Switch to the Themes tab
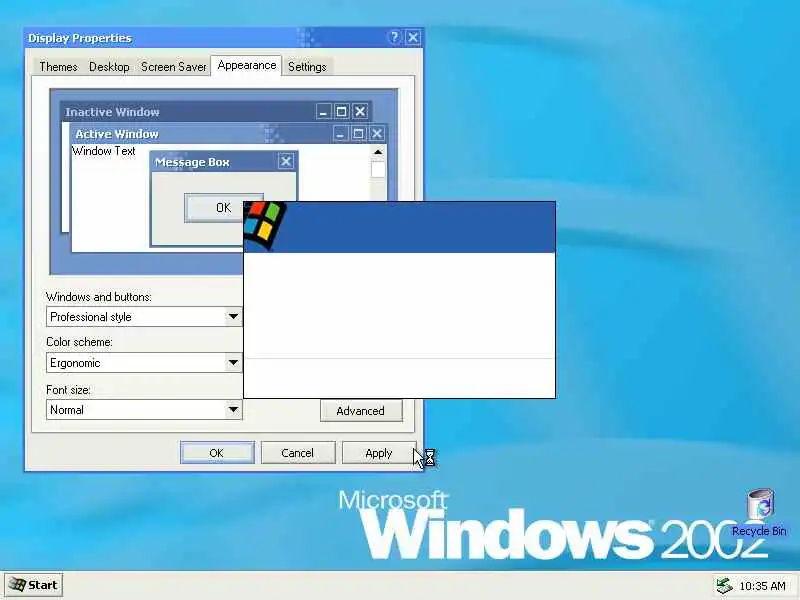This screenshot has height=600, width=800. tap(58, 67)
